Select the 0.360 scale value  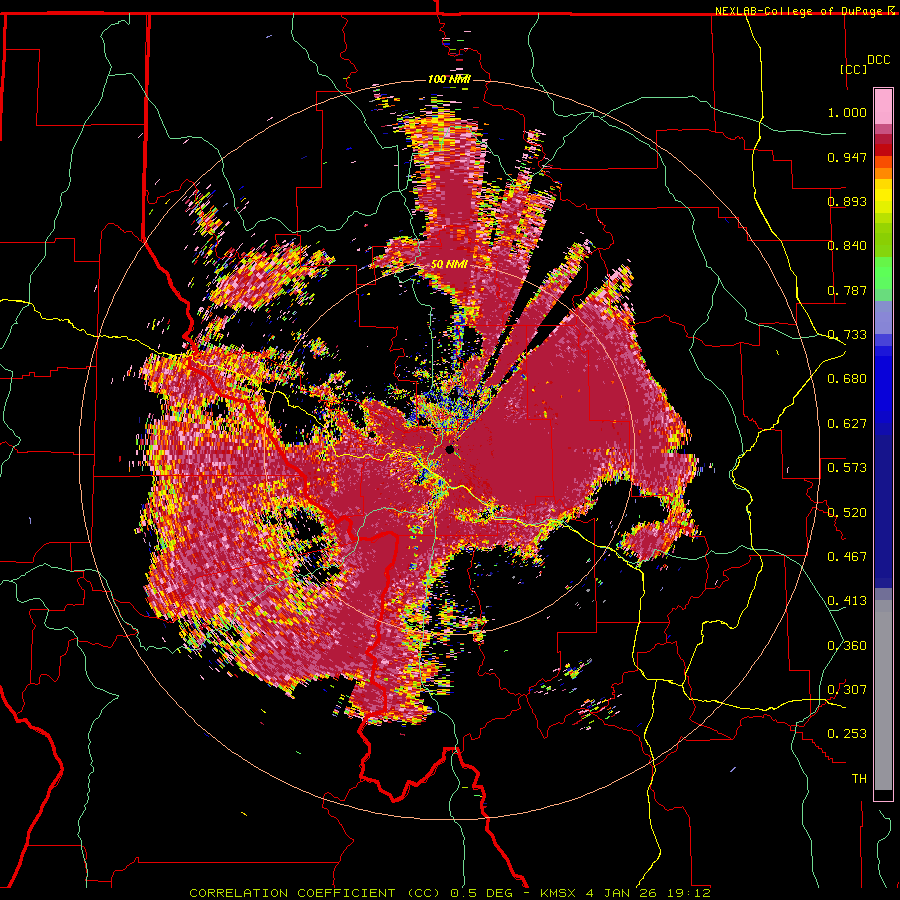click(x=847, y=645)
